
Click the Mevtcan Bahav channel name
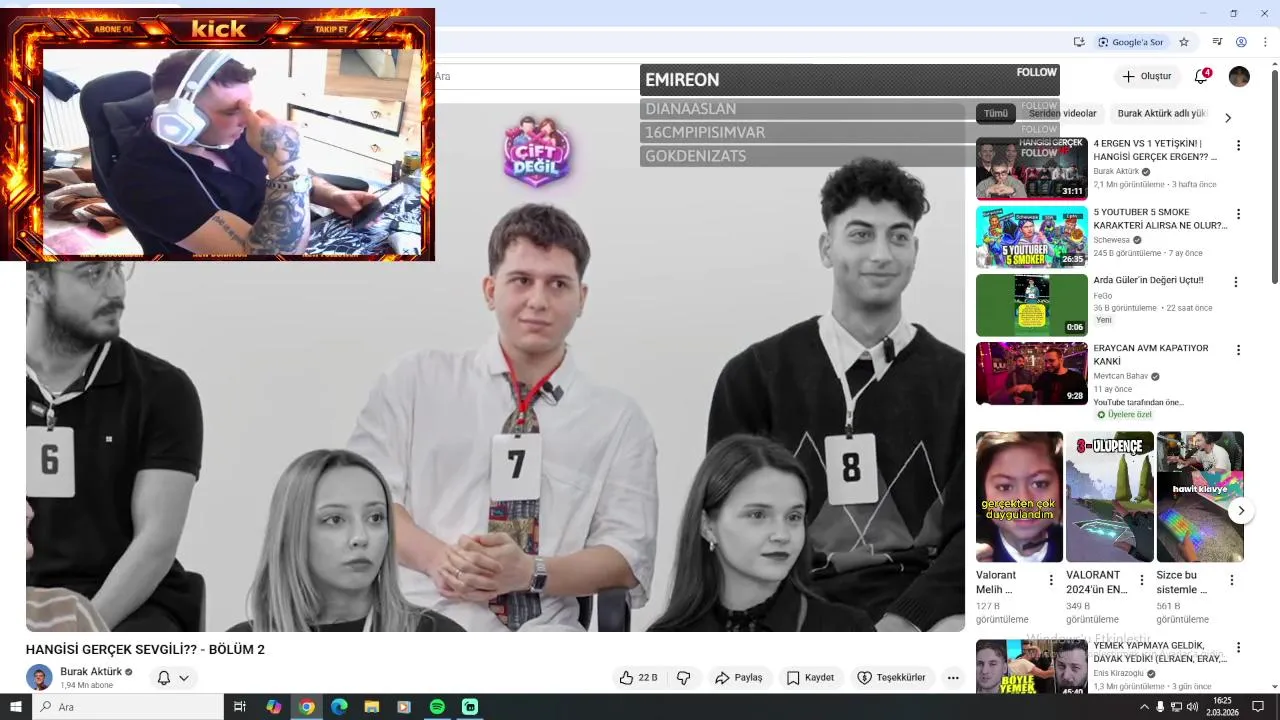[x=1120, y=376]
